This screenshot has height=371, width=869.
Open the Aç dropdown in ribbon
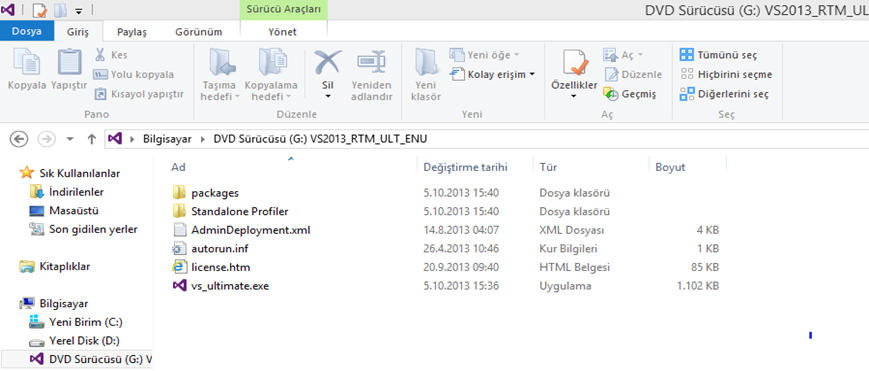point(623,55)
